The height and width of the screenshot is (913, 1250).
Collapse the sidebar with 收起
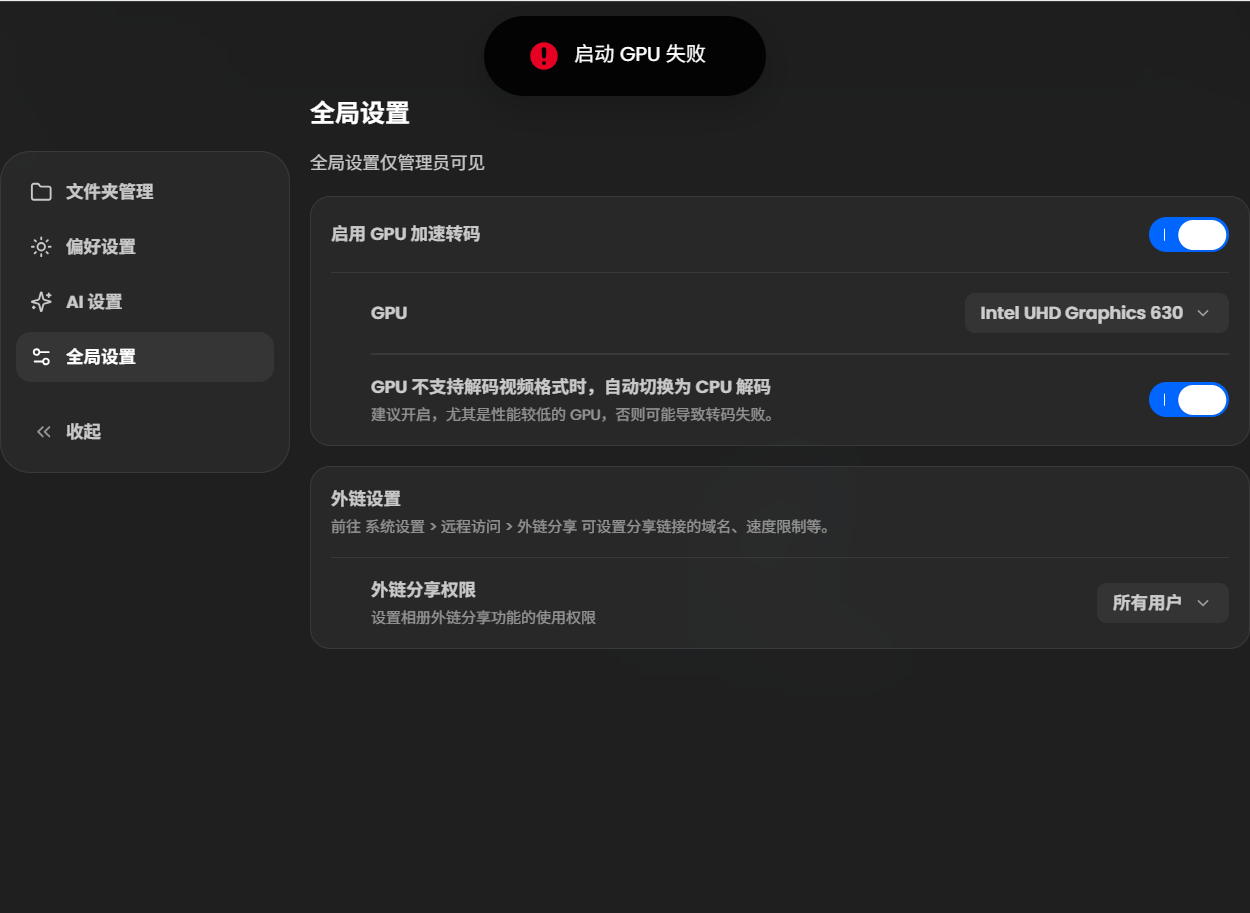pyautogui.click(x=145, y=432)
